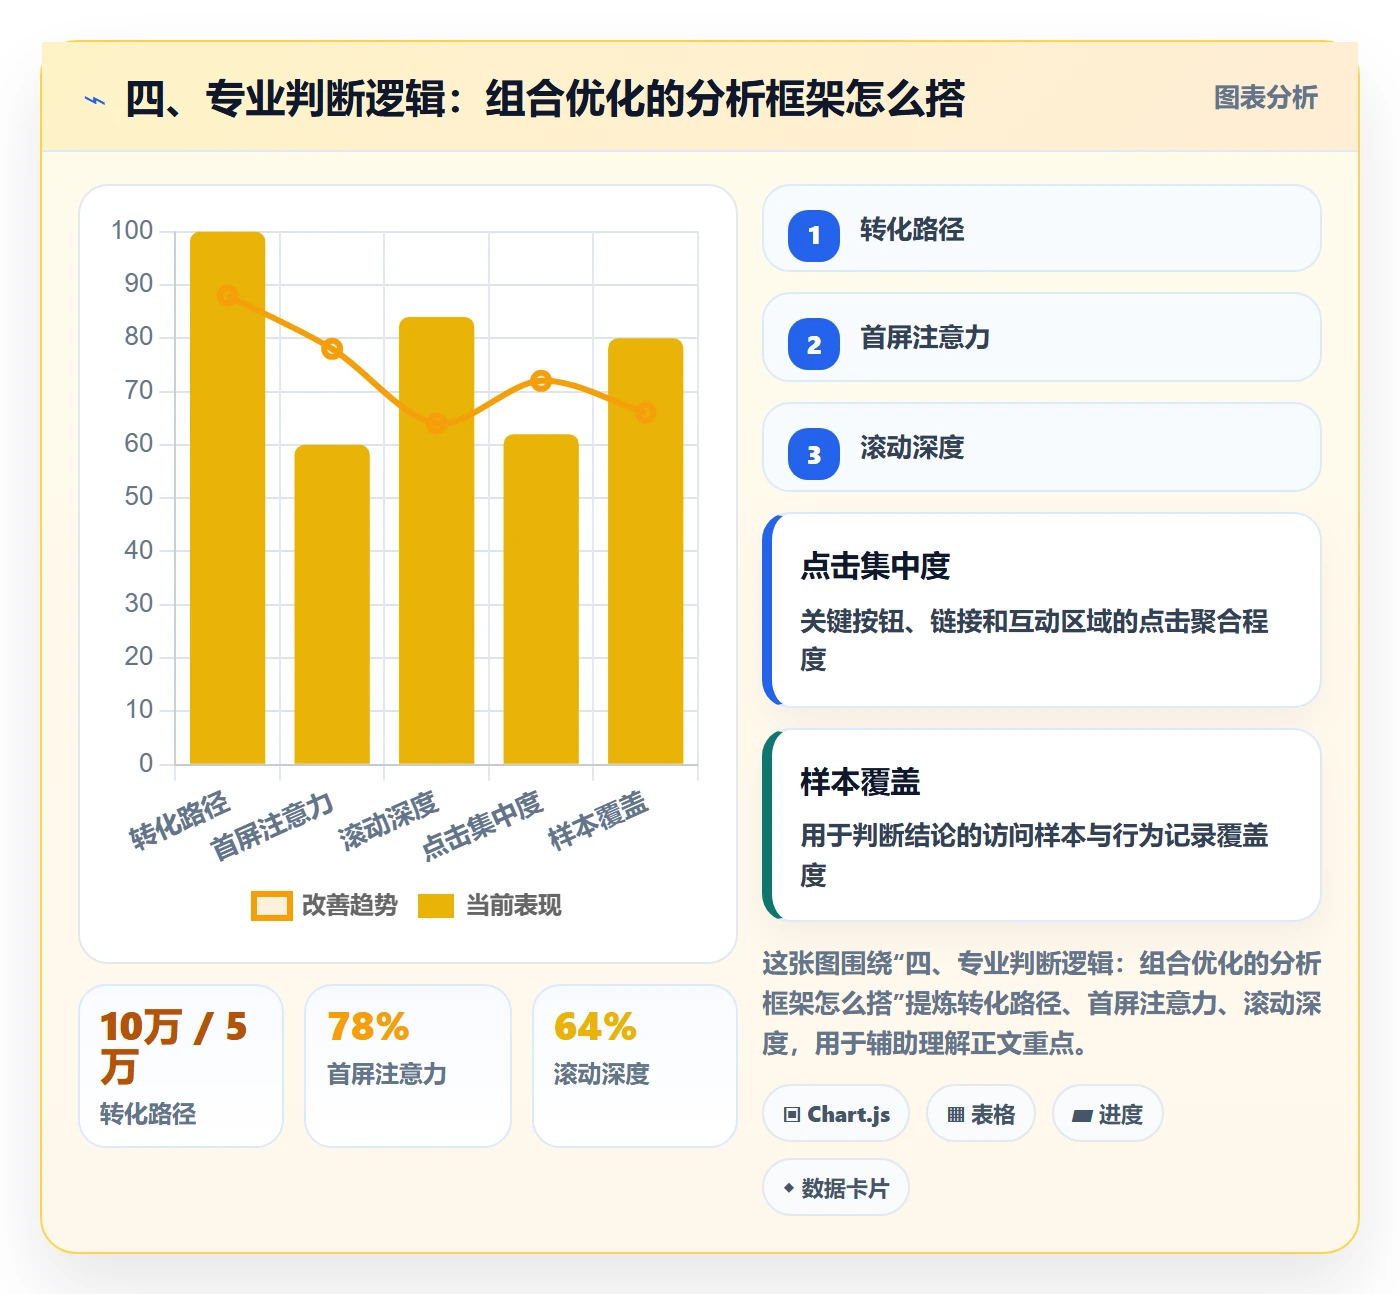Image resolution: width=1400 pixels, height=1294 pixels.
Task: Click the x-axis label 转化路径
Action: point(180,820)
